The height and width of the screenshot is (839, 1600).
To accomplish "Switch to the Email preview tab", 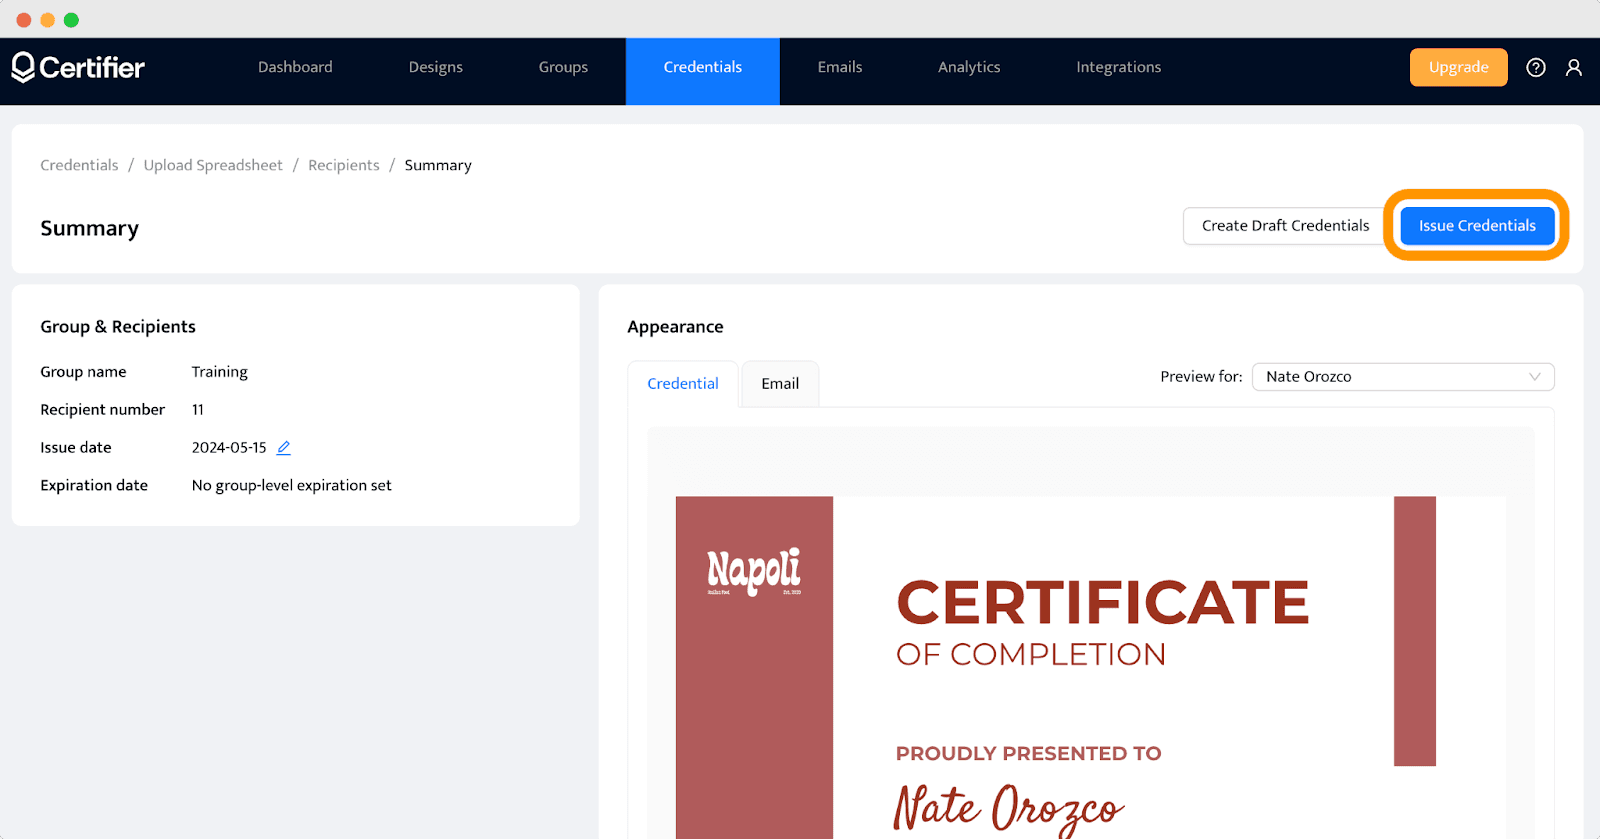I will point(780,384).
